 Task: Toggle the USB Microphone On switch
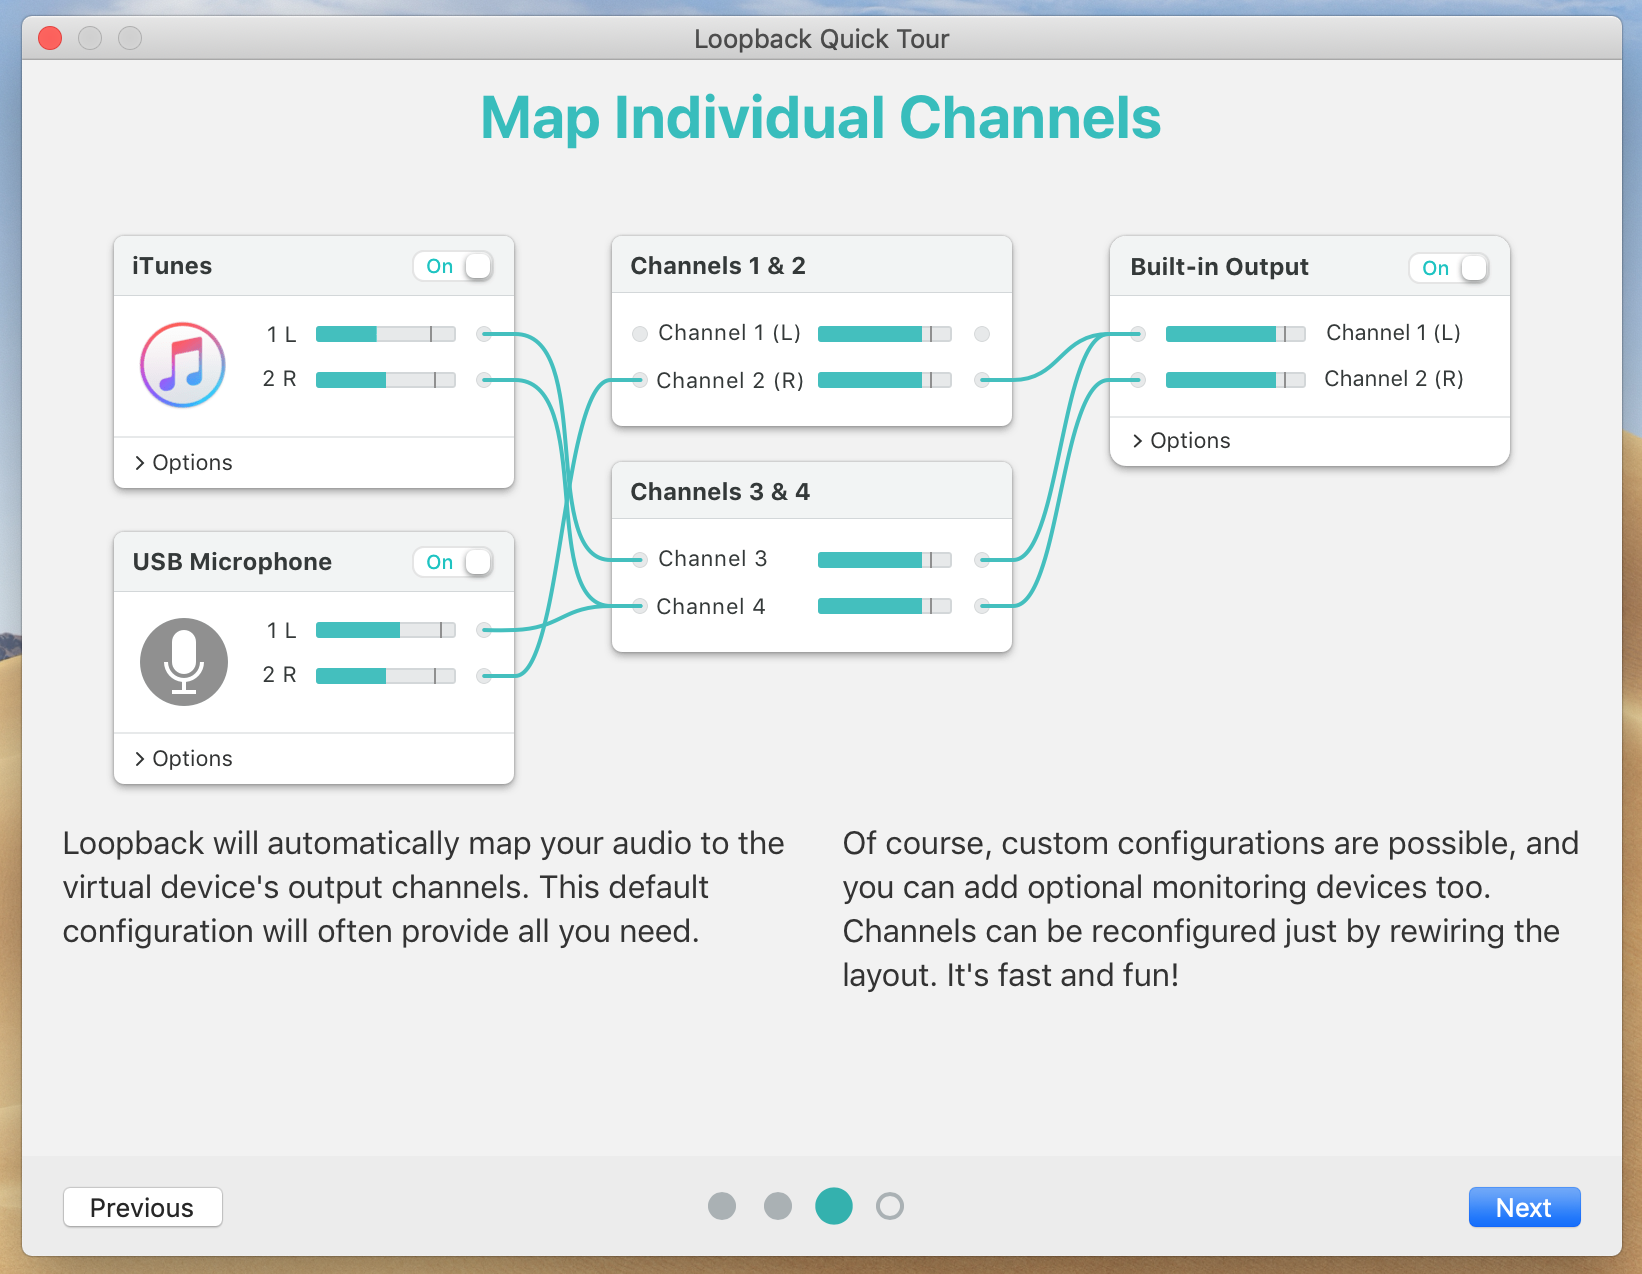(453, 562)
